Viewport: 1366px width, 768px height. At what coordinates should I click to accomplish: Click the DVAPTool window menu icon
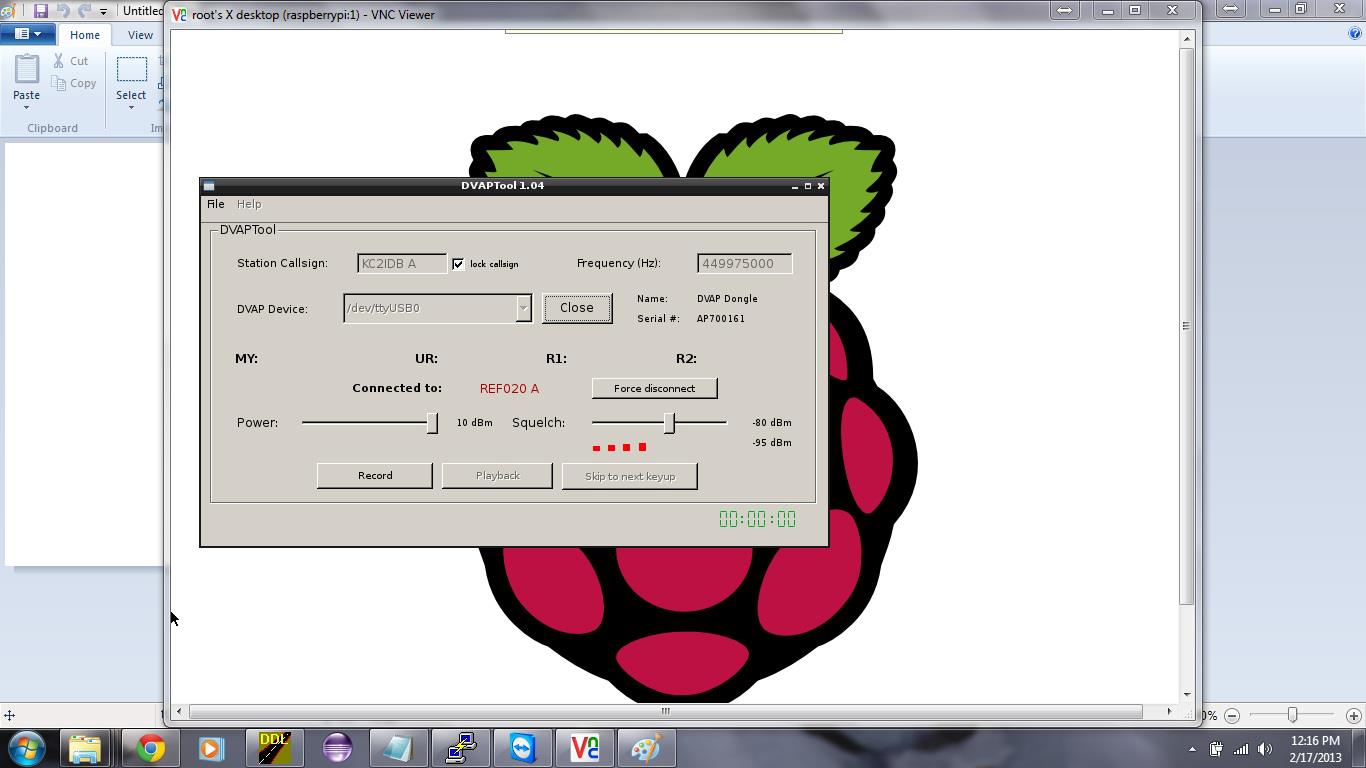click(209, 186)
